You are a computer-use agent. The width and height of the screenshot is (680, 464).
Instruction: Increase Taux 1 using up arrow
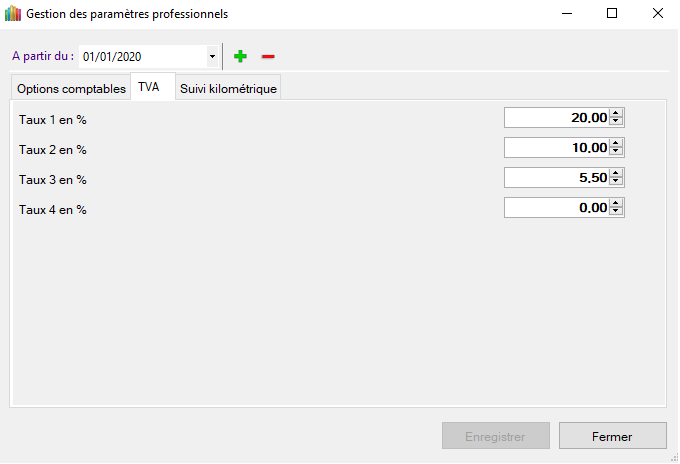pos(616,114)
